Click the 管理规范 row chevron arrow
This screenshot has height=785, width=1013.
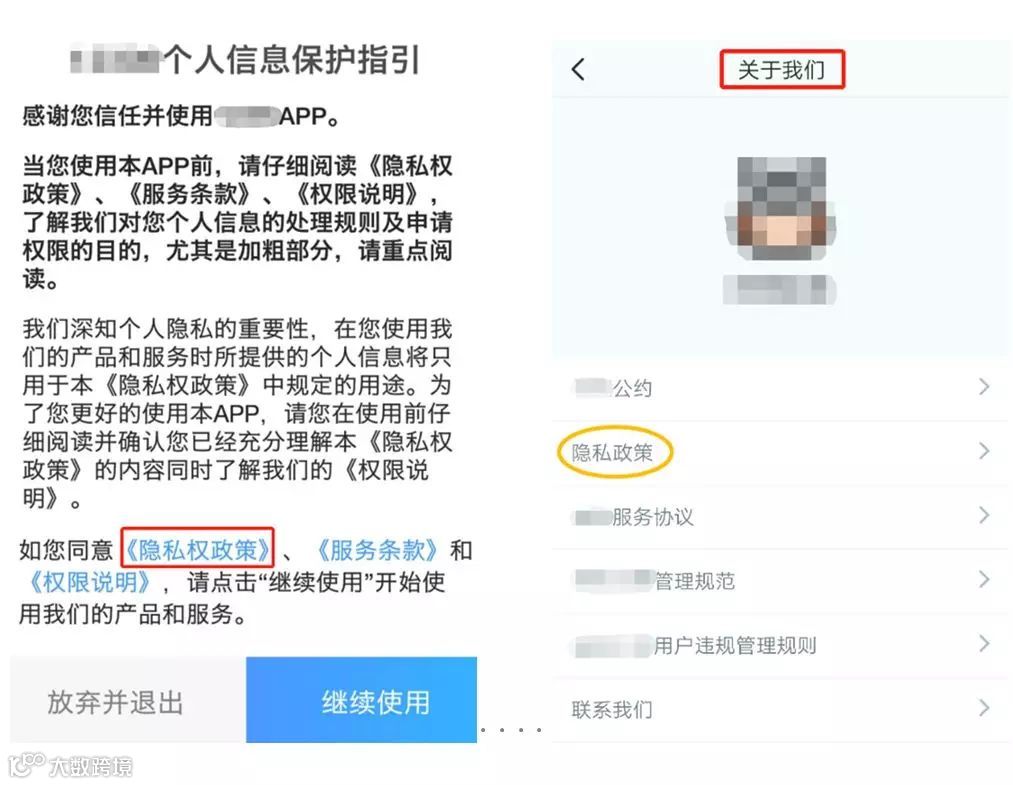pyautogui.click(x=984, y=579)
